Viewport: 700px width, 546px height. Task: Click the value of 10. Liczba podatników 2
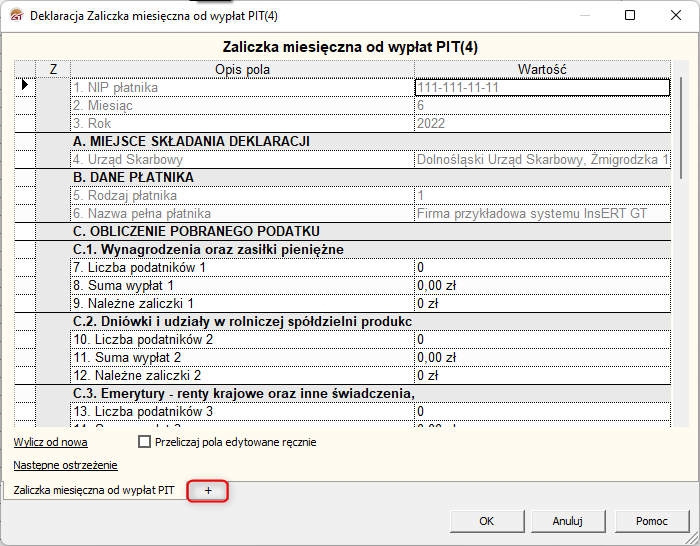(x=542, y=339)
